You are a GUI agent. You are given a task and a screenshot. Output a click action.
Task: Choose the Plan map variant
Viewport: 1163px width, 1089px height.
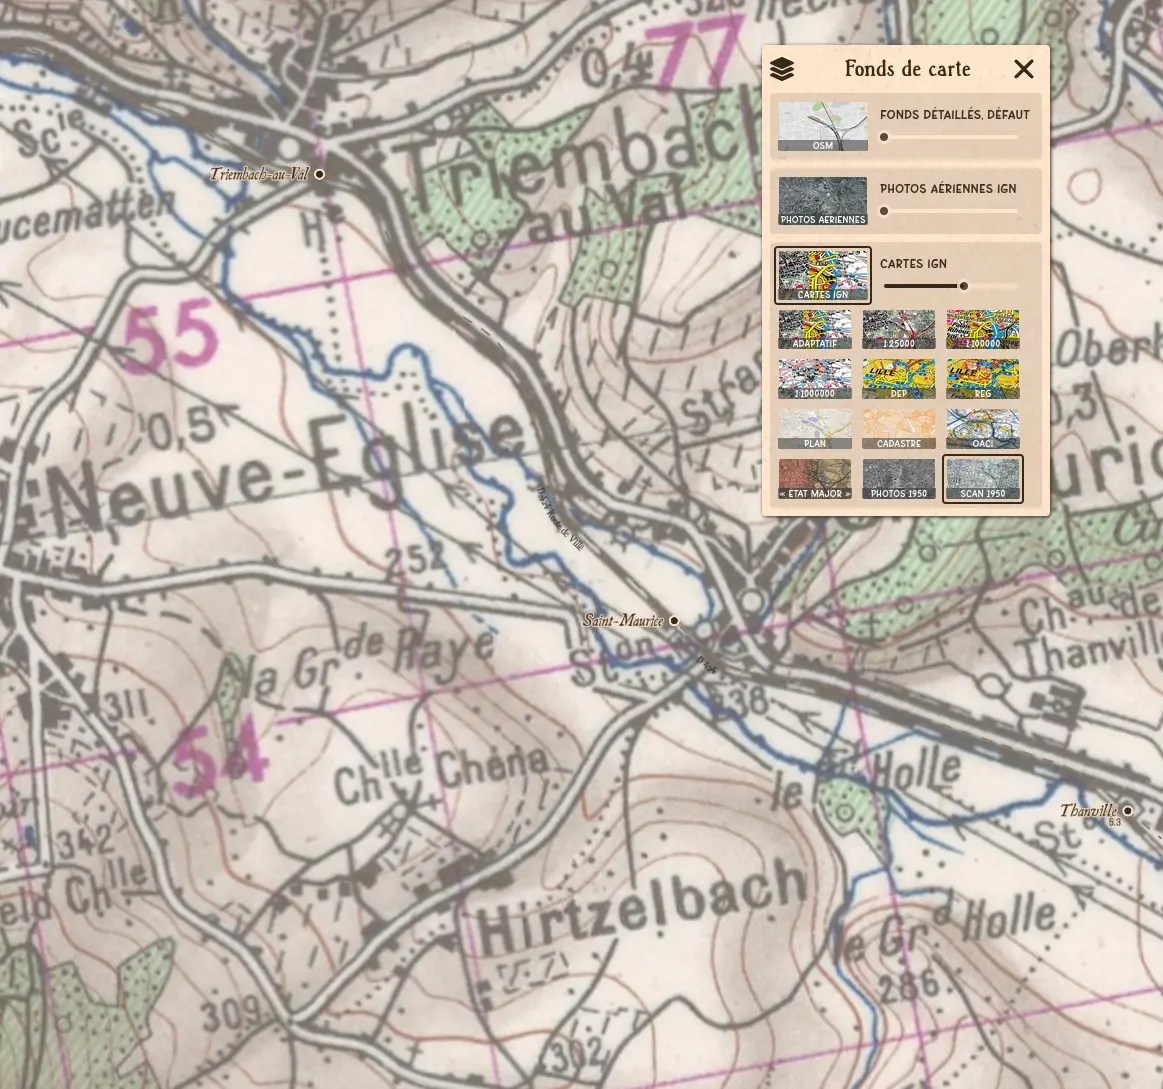pyautogui.click(x=814, y=429)
